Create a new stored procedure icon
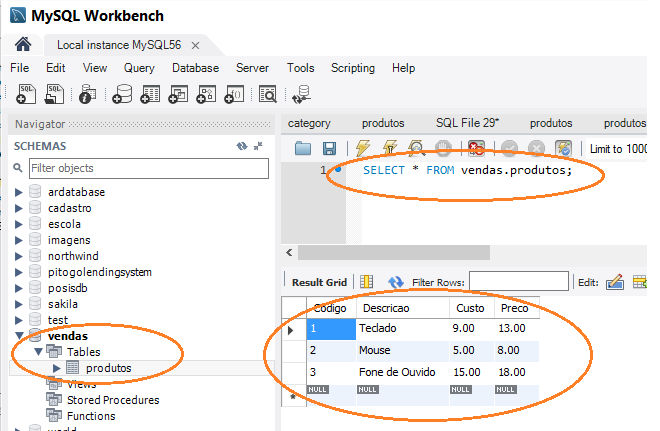This screenshot has width=660, height=431. click(x=206, y=93)
